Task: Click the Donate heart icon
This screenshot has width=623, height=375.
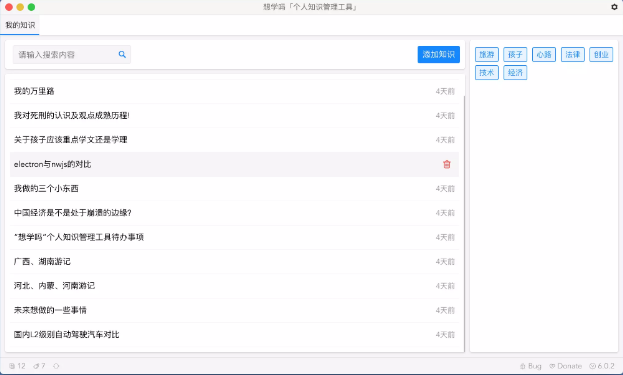Action: [x=552, y=366]
